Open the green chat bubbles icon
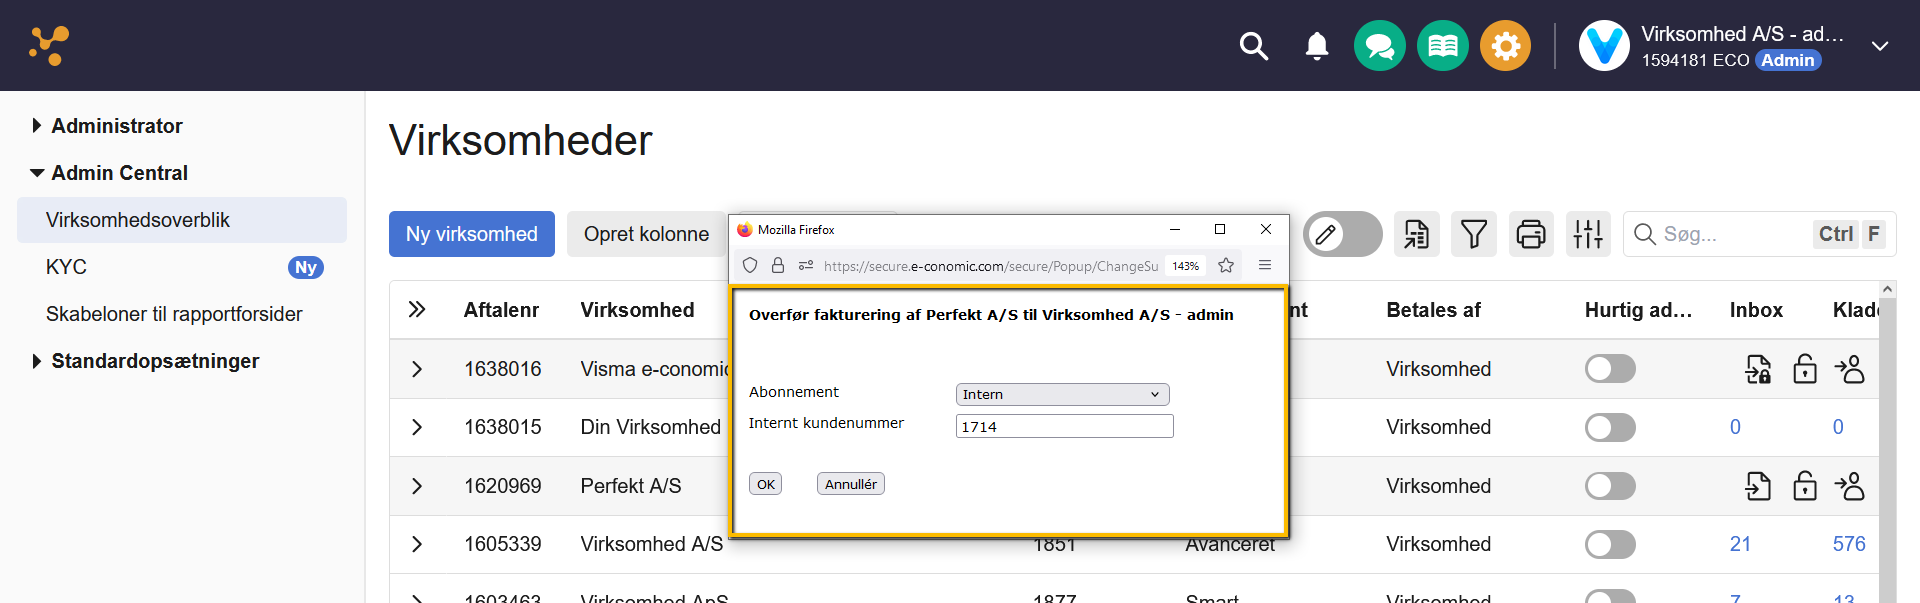 tap(1379, 46)
